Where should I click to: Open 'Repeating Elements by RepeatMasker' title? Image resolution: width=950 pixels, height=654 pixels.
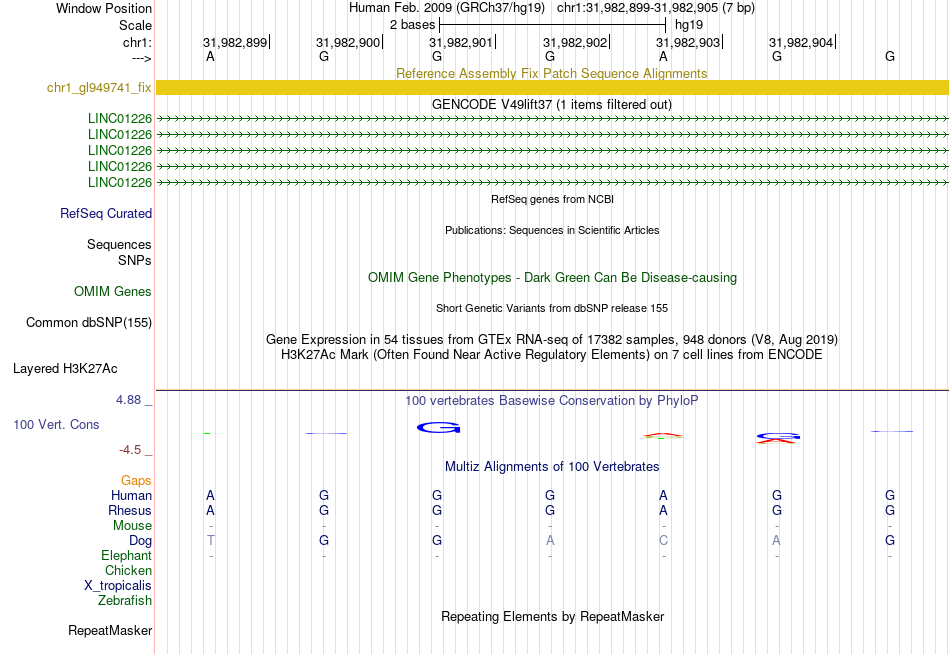552,616
